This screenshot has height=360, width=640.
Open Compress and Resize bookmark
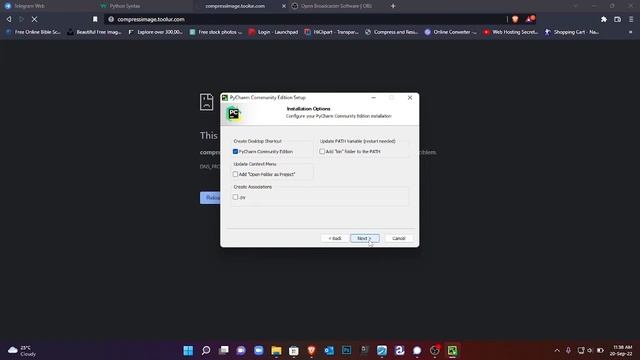(x=391, y=32)
